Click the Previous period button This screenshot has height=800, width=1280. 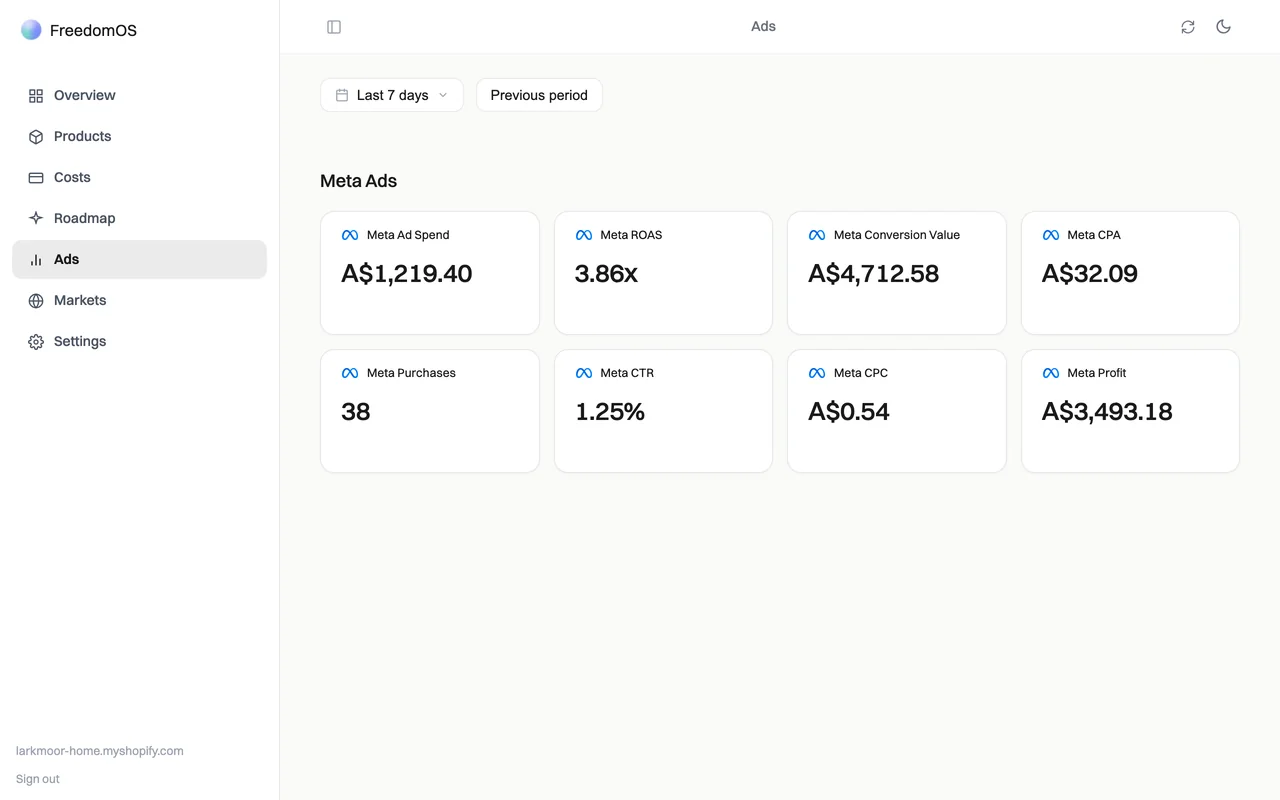(539, 95)
